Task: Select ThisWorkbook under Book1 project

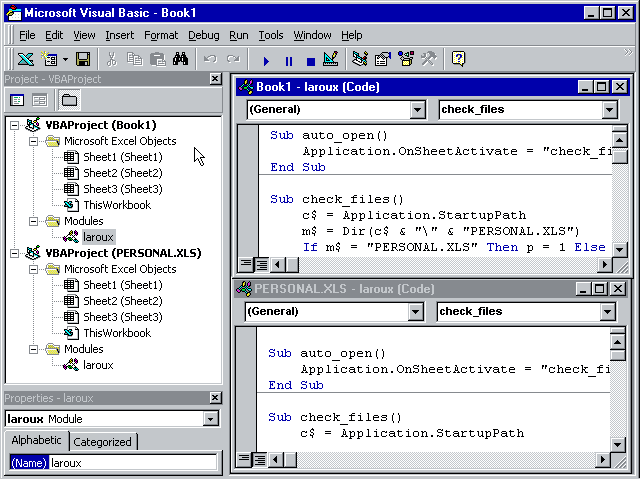Action: click(117, 205)
